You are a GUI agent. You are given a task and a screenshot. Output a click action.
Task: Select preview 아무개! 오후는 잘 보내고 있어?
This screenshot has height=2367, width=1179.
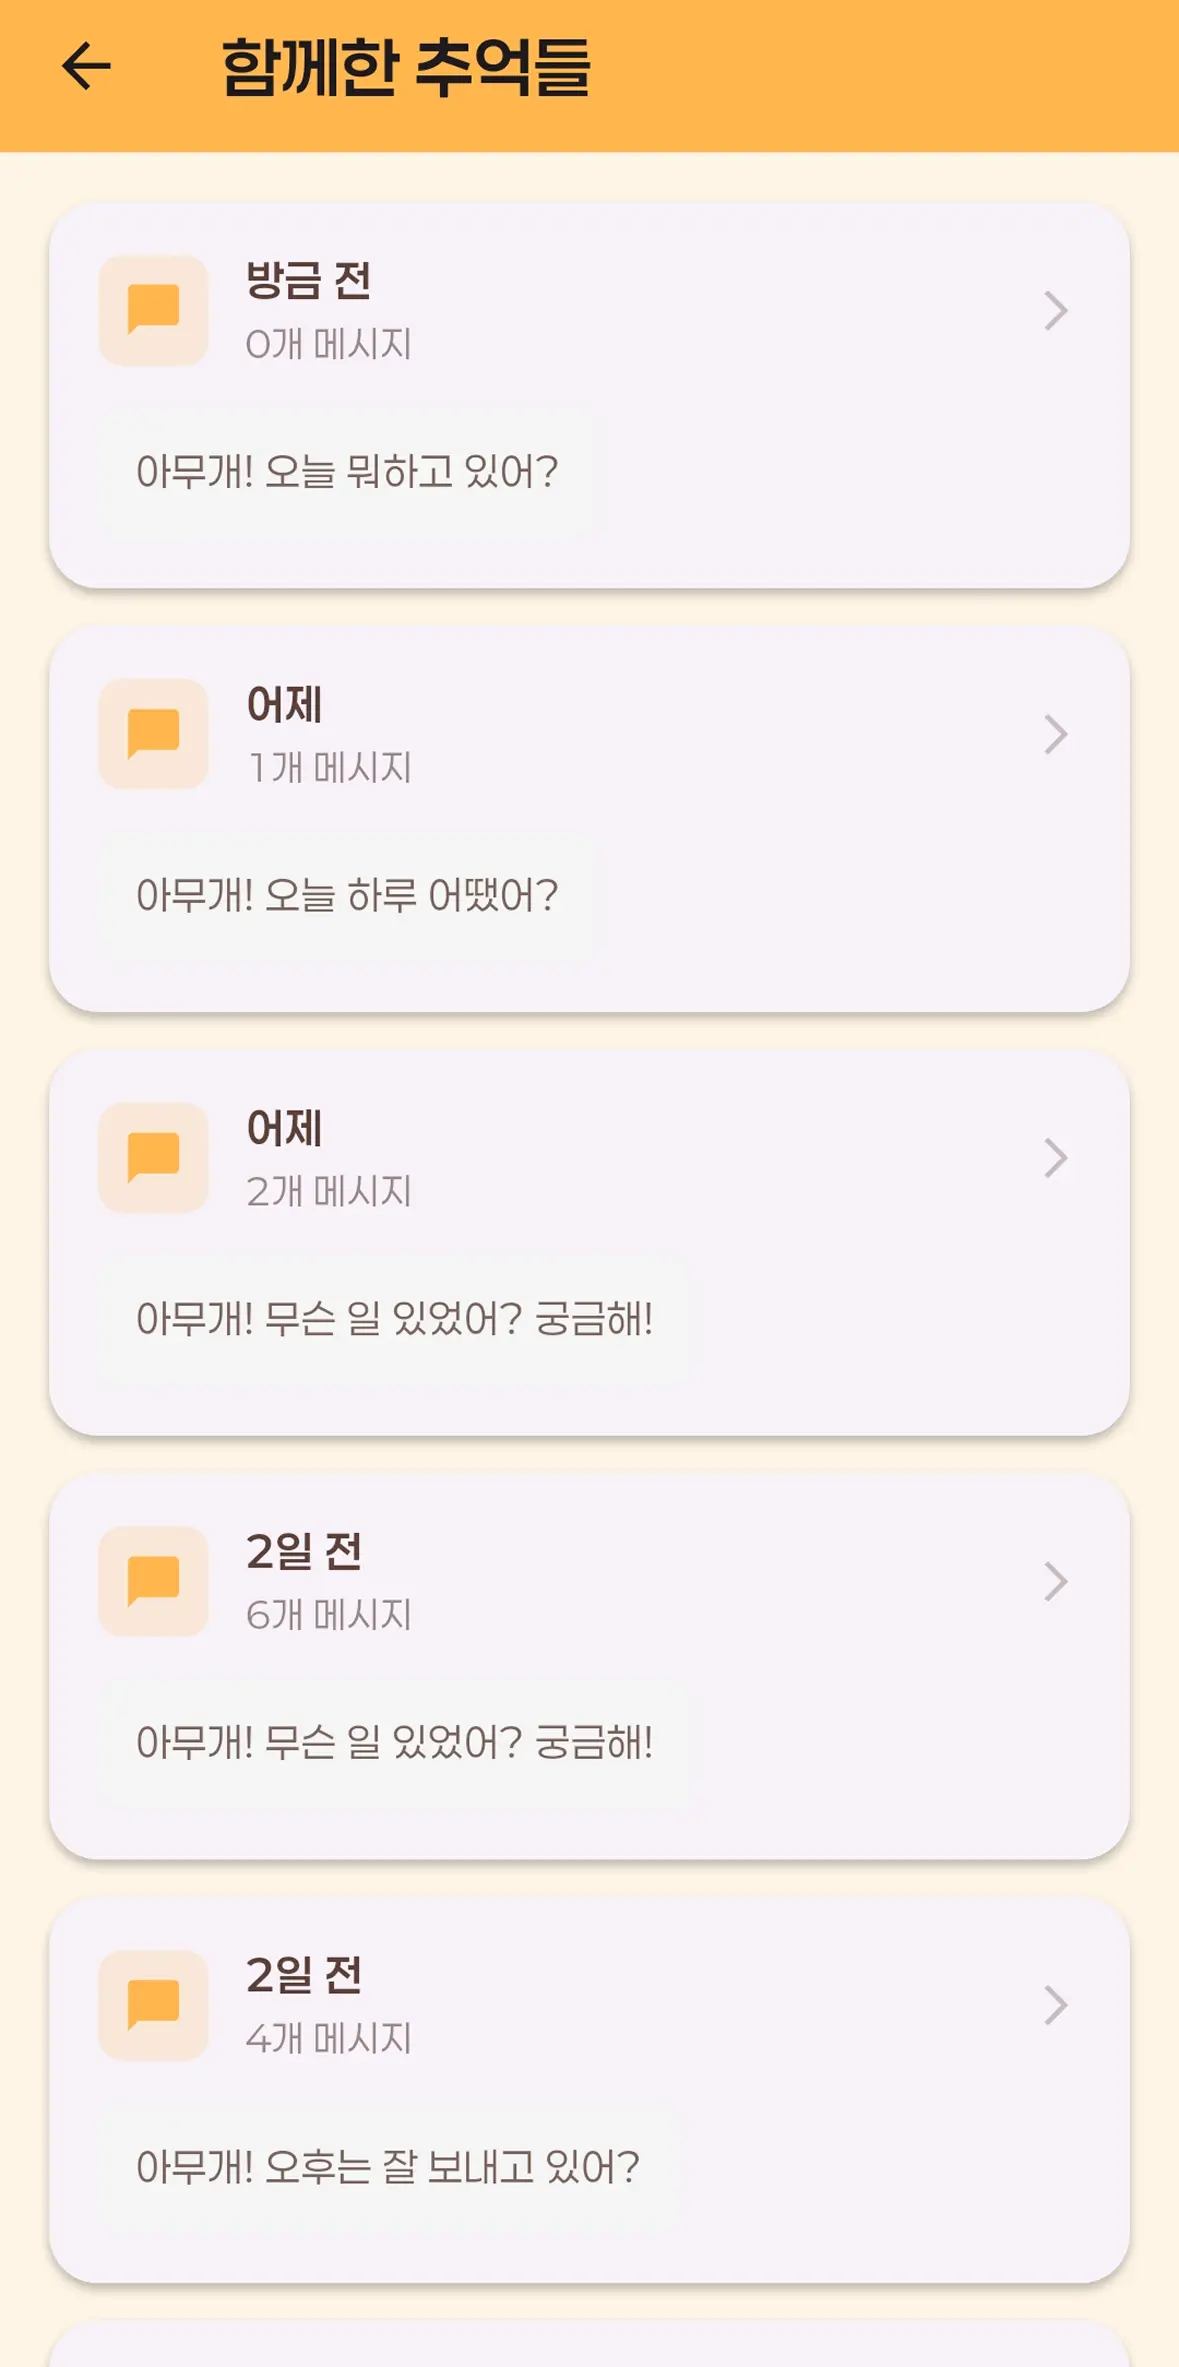tap(387, 2167)
